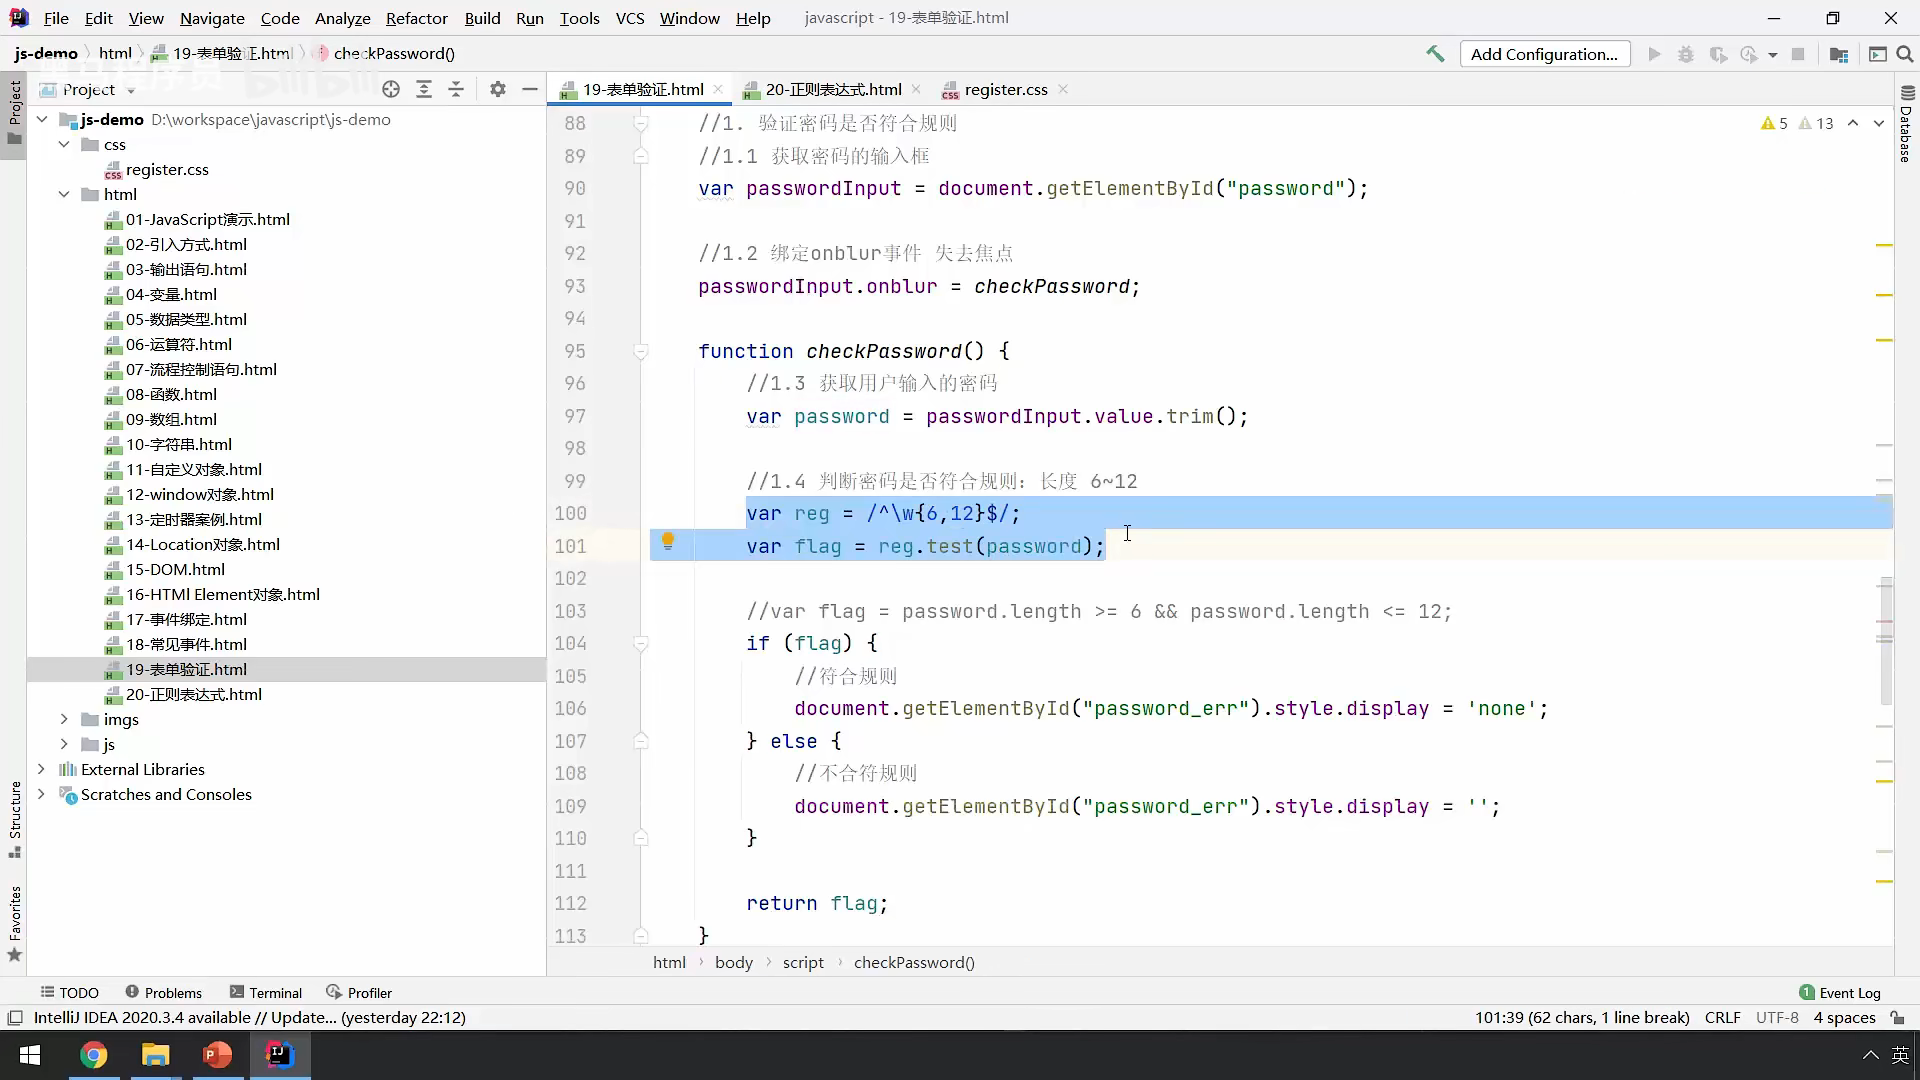Click the Build project hammer icon
This screenshot has height=1080, width=1920.
click(x=1435, y=54)
